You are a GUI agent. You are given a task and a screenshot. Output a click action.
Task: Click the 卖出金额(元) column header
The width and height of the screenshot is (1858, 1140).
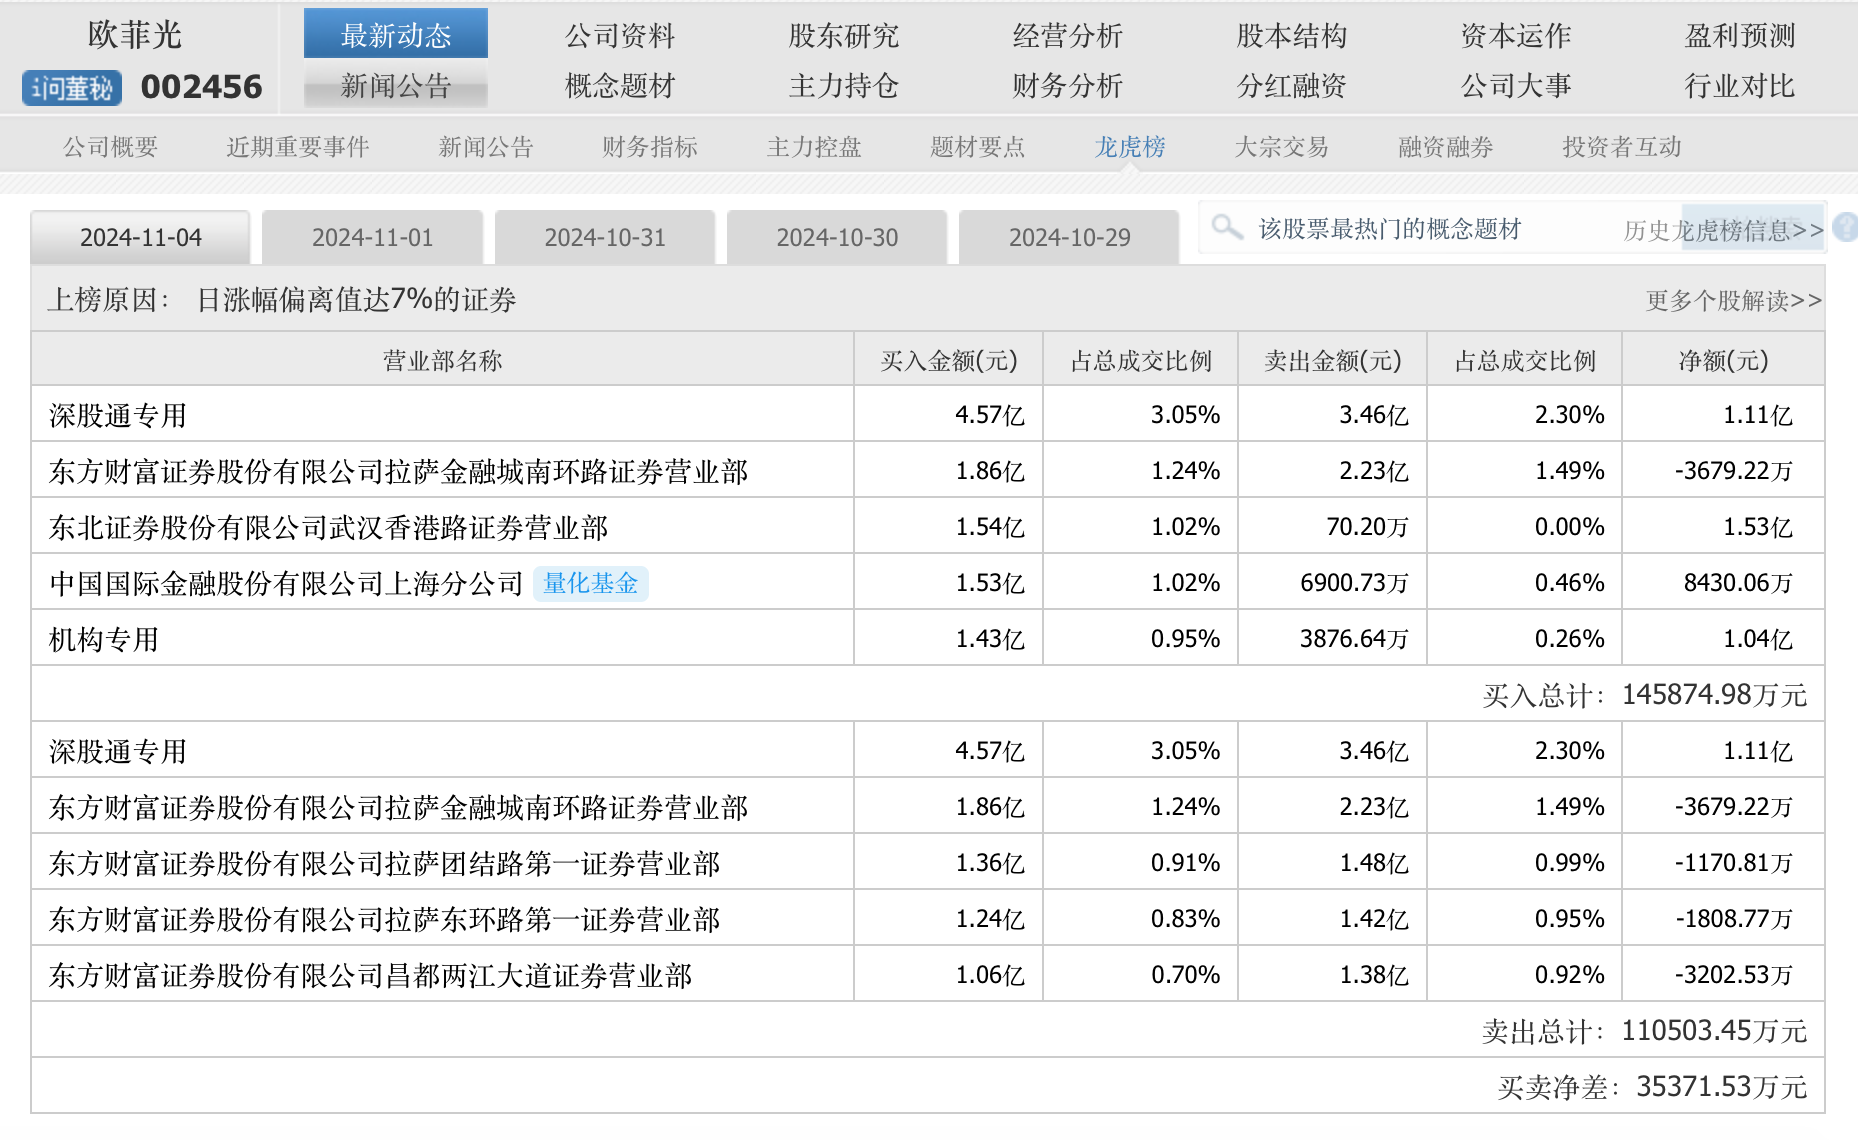(1333, 360)
